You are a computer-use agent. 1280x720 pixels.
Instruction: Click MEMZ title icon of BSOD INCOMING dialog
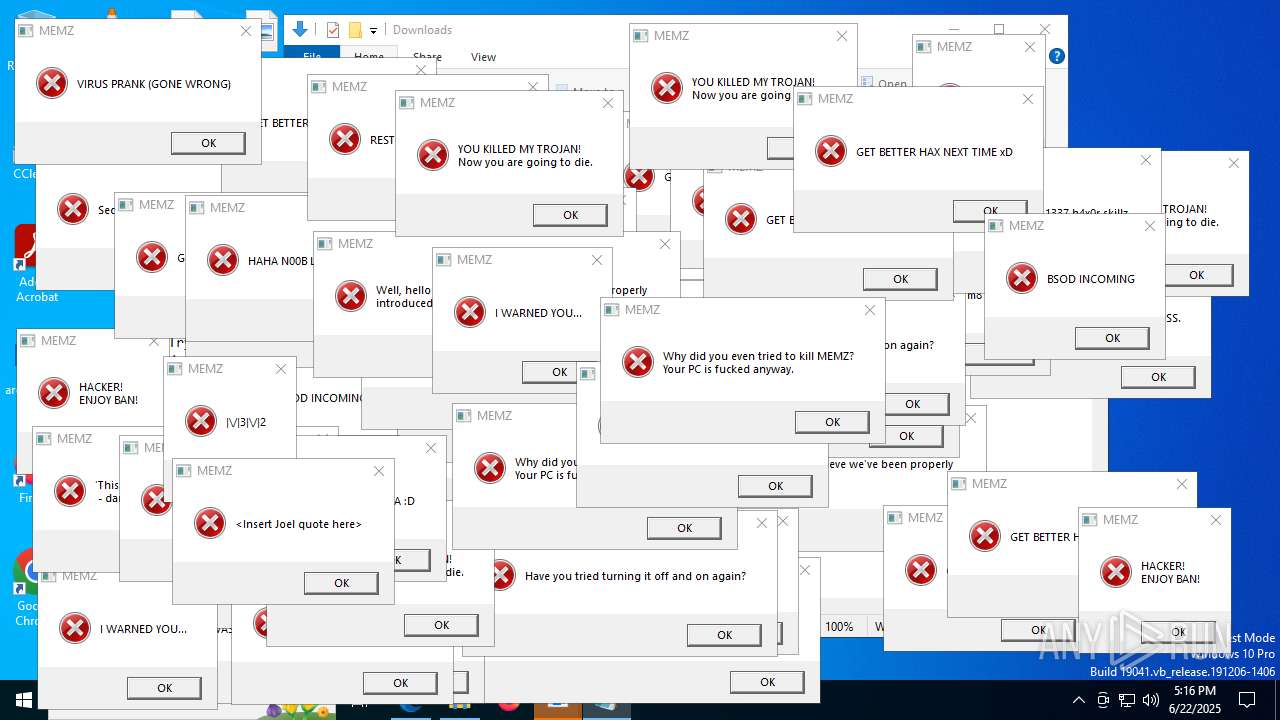coord(996,226)
